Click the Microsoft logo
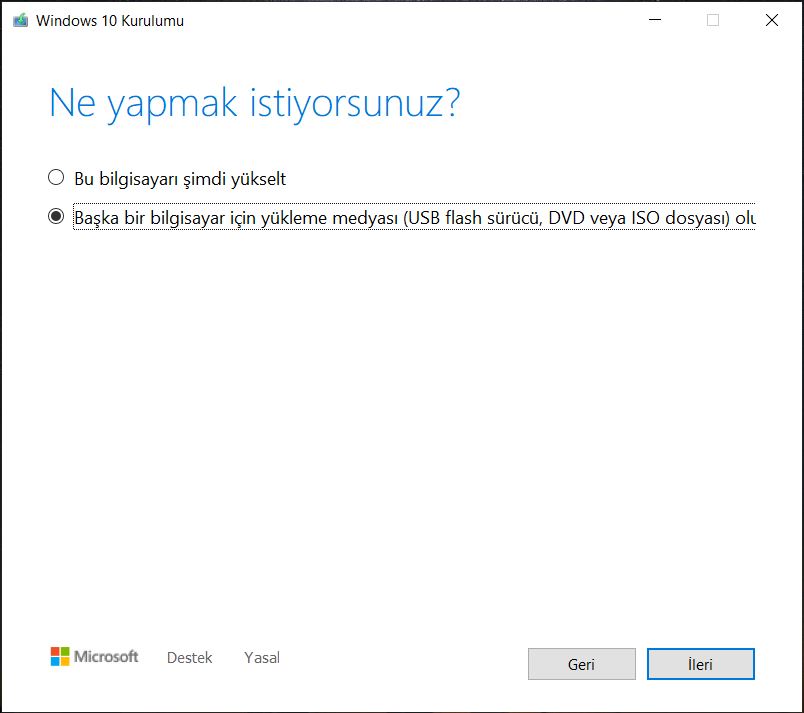The image size is (804, 713). [94, 657]
